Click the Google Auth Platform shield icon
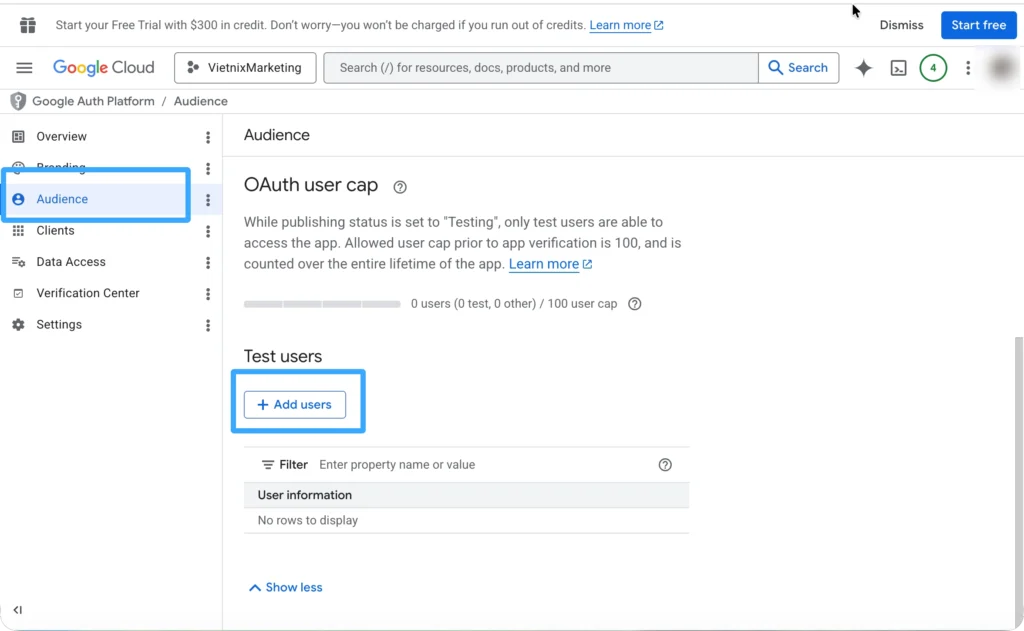Viewport: 1024px width, 631px height. [17, 101]
